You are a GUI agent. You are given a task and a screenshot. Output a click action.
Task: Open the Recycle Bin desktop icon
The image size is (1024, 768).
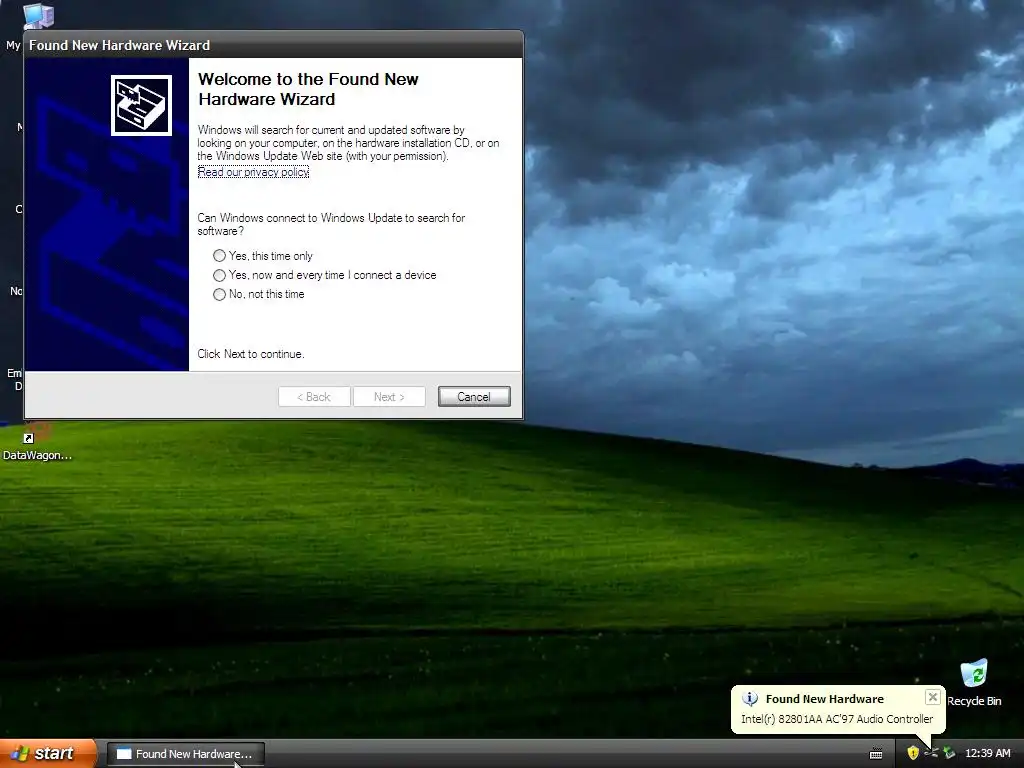pos(974,682)
